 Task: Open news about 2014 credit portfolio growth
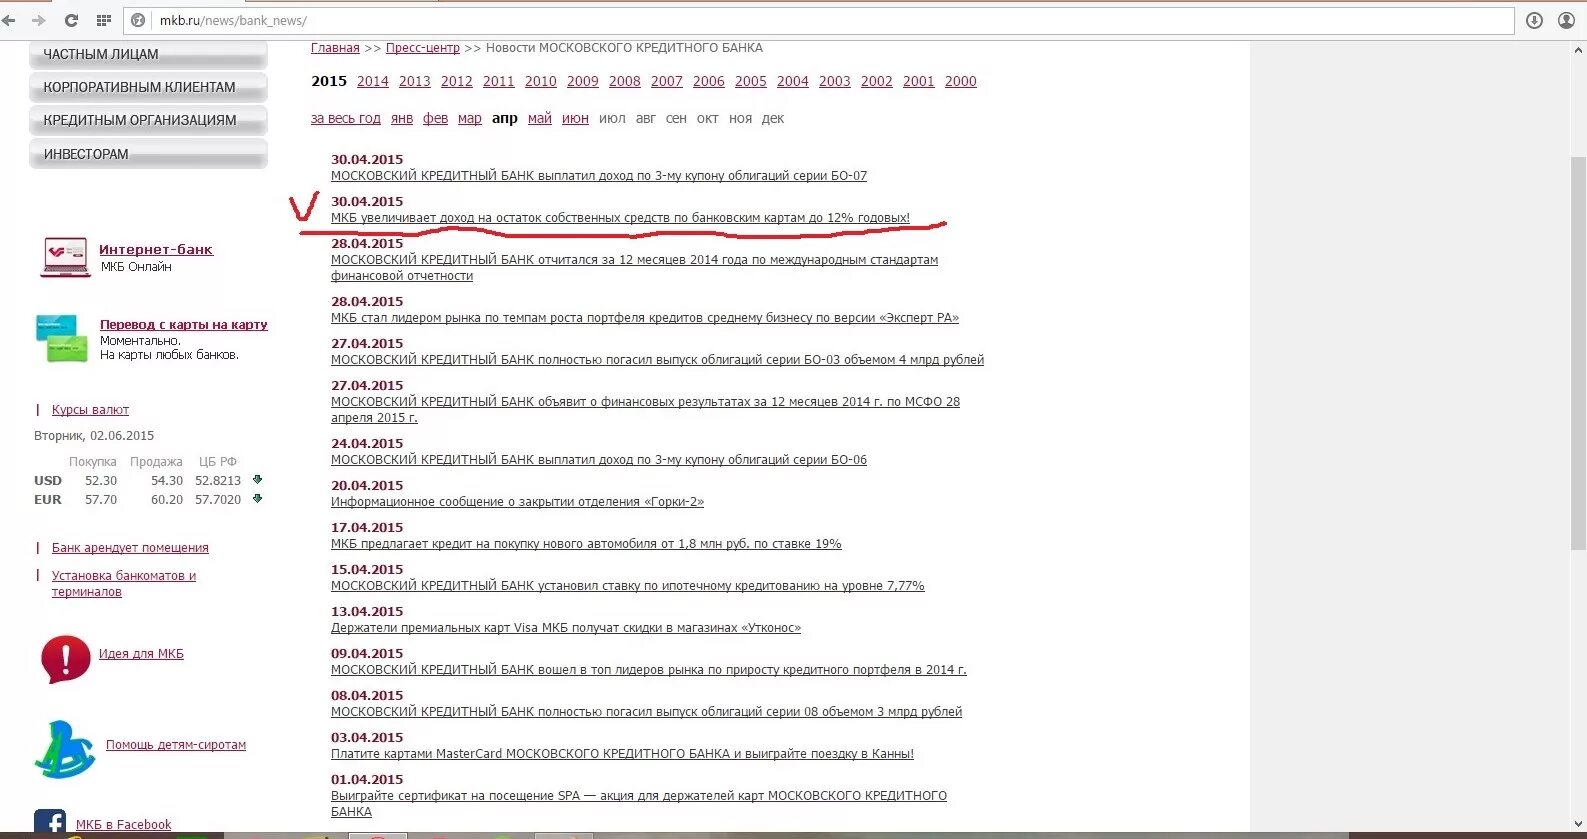tap(649, 670)
